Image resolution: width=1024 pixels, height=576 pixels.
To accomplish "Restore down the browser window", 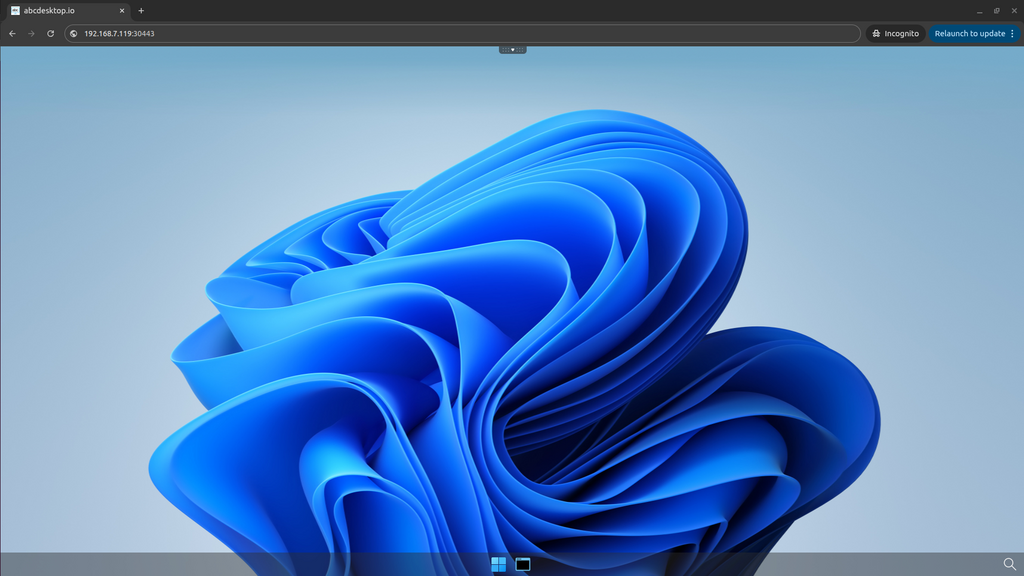I will point(997,10).
